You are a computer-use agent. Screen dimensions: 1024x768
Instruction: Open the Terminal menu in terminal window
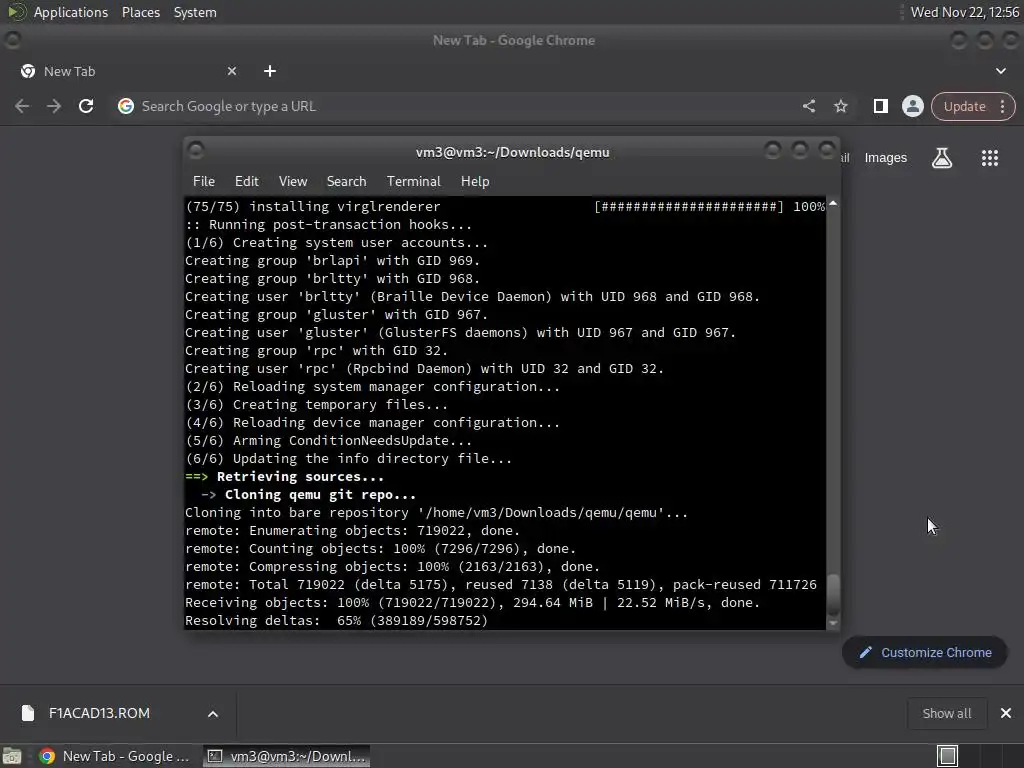(413, 182)
